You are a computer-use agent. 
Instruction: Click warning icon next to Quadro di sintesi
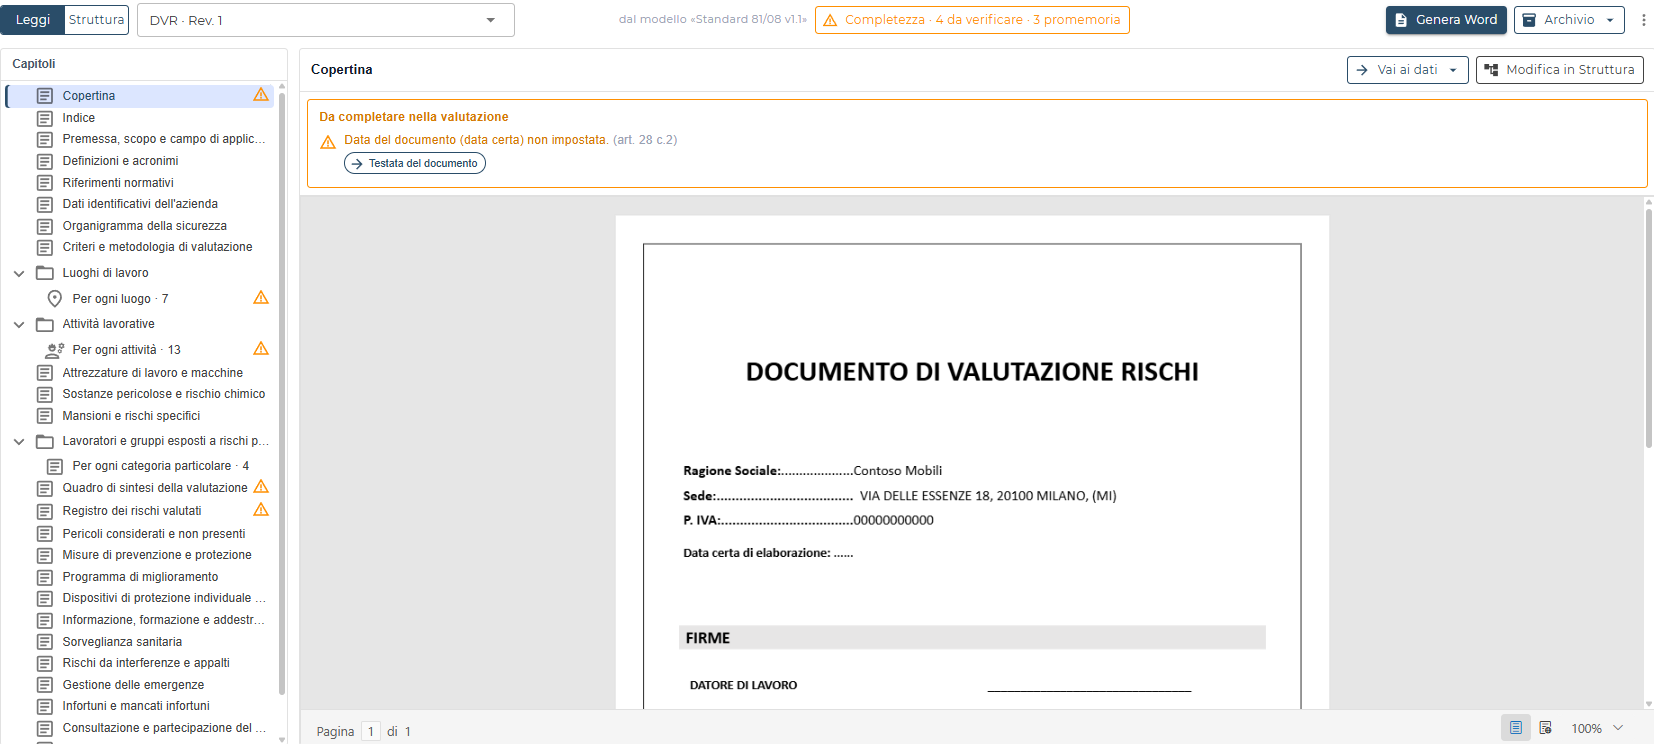tap(261, 487)
